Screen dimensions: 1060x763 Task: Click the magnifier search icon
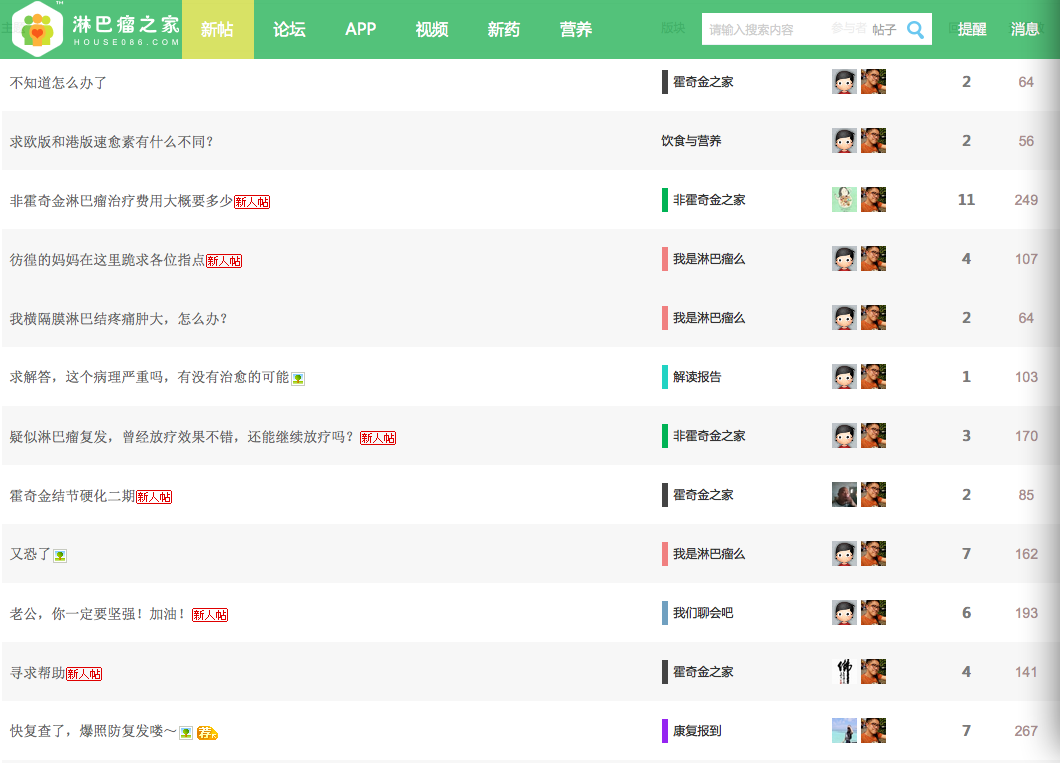click(x=915, y=30)
